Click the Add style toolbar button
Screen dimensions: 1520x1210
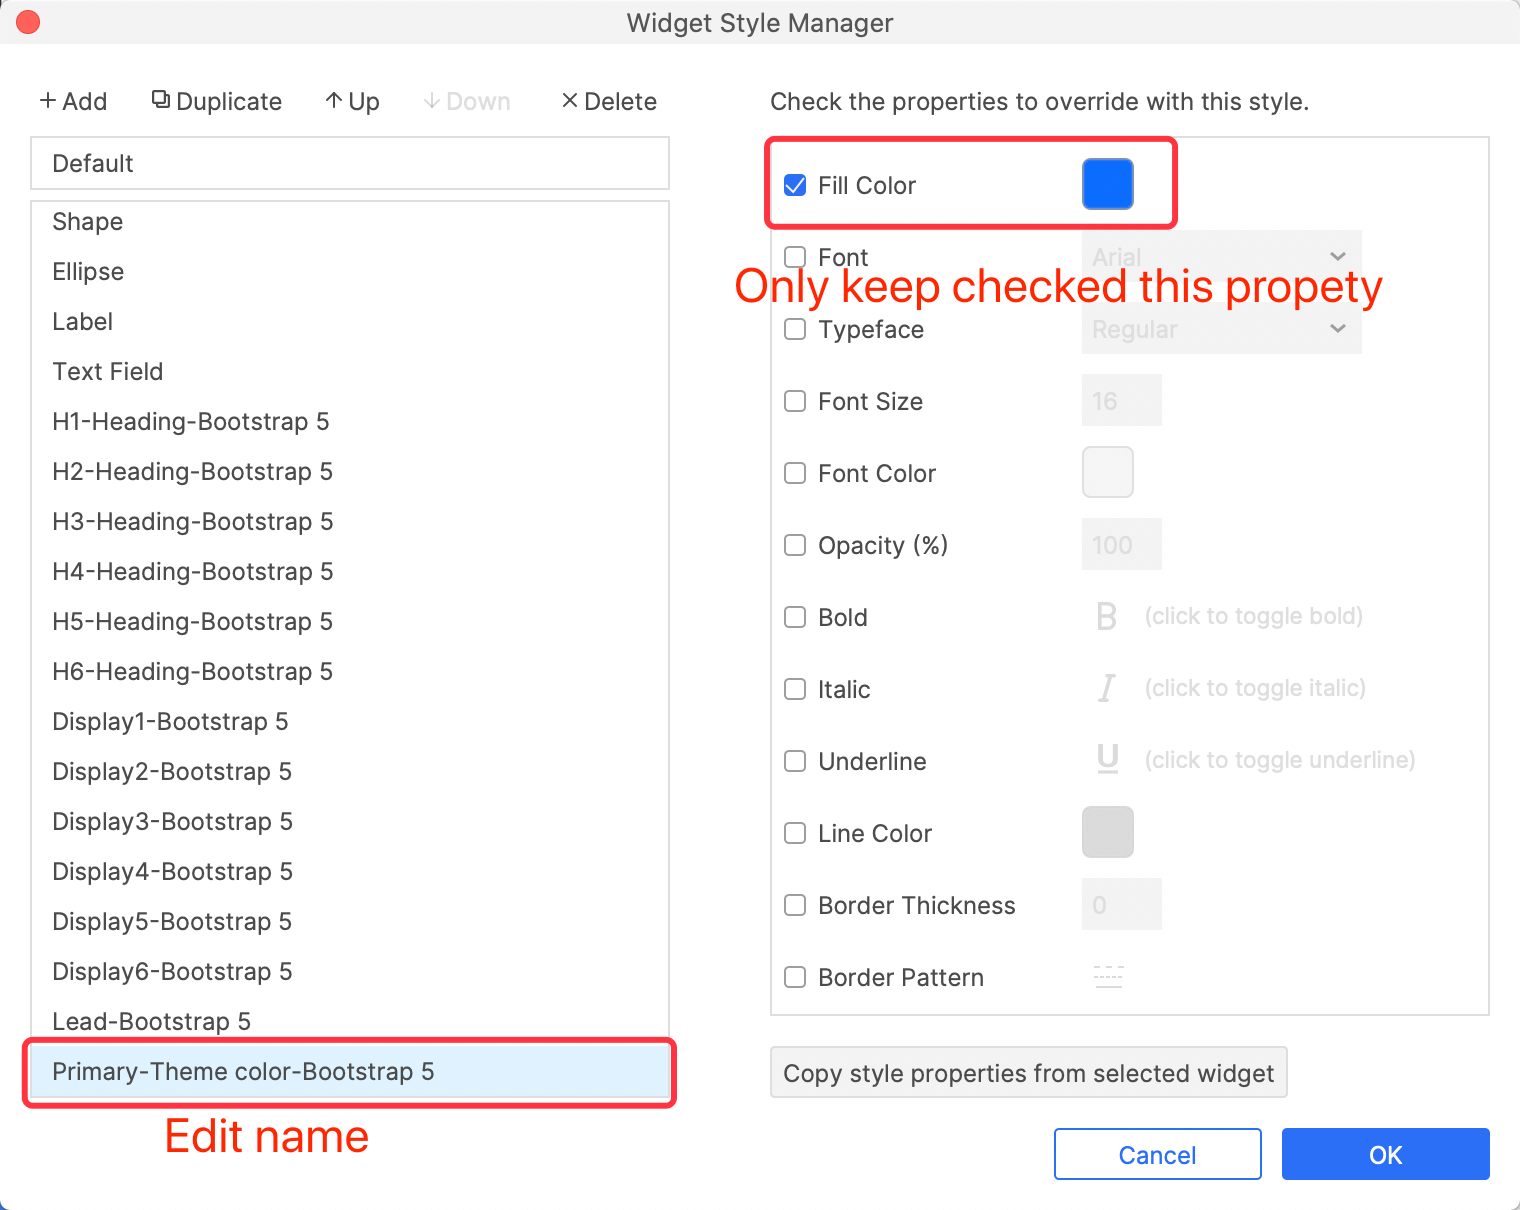pos(73,101)
